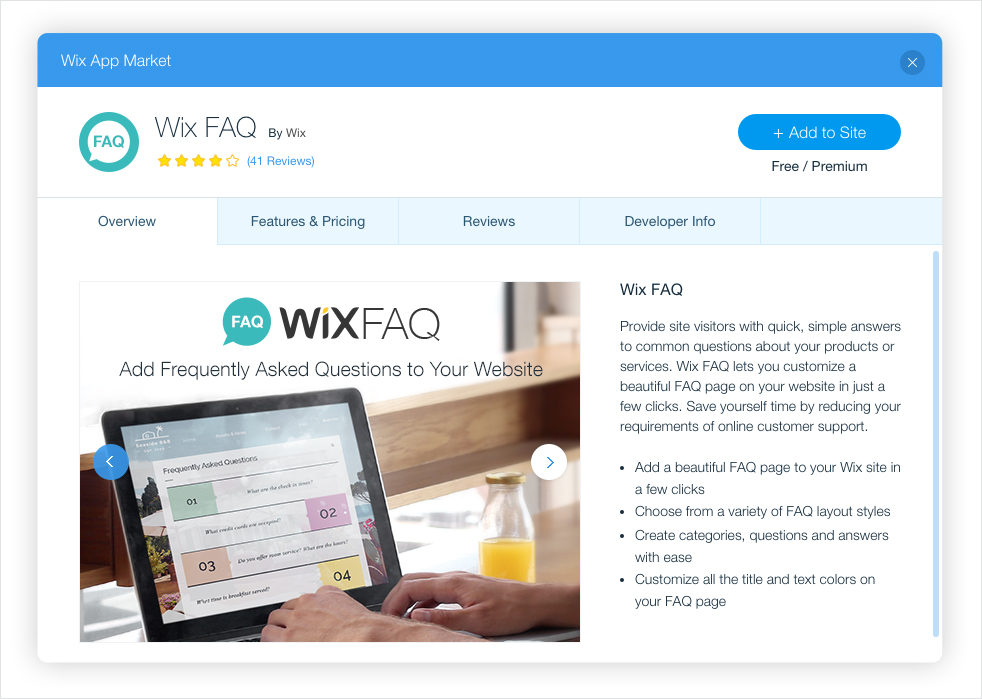The image size is (982, 699).
Task: Click the Free / Premium pricing label
Action: pos(819,167)
